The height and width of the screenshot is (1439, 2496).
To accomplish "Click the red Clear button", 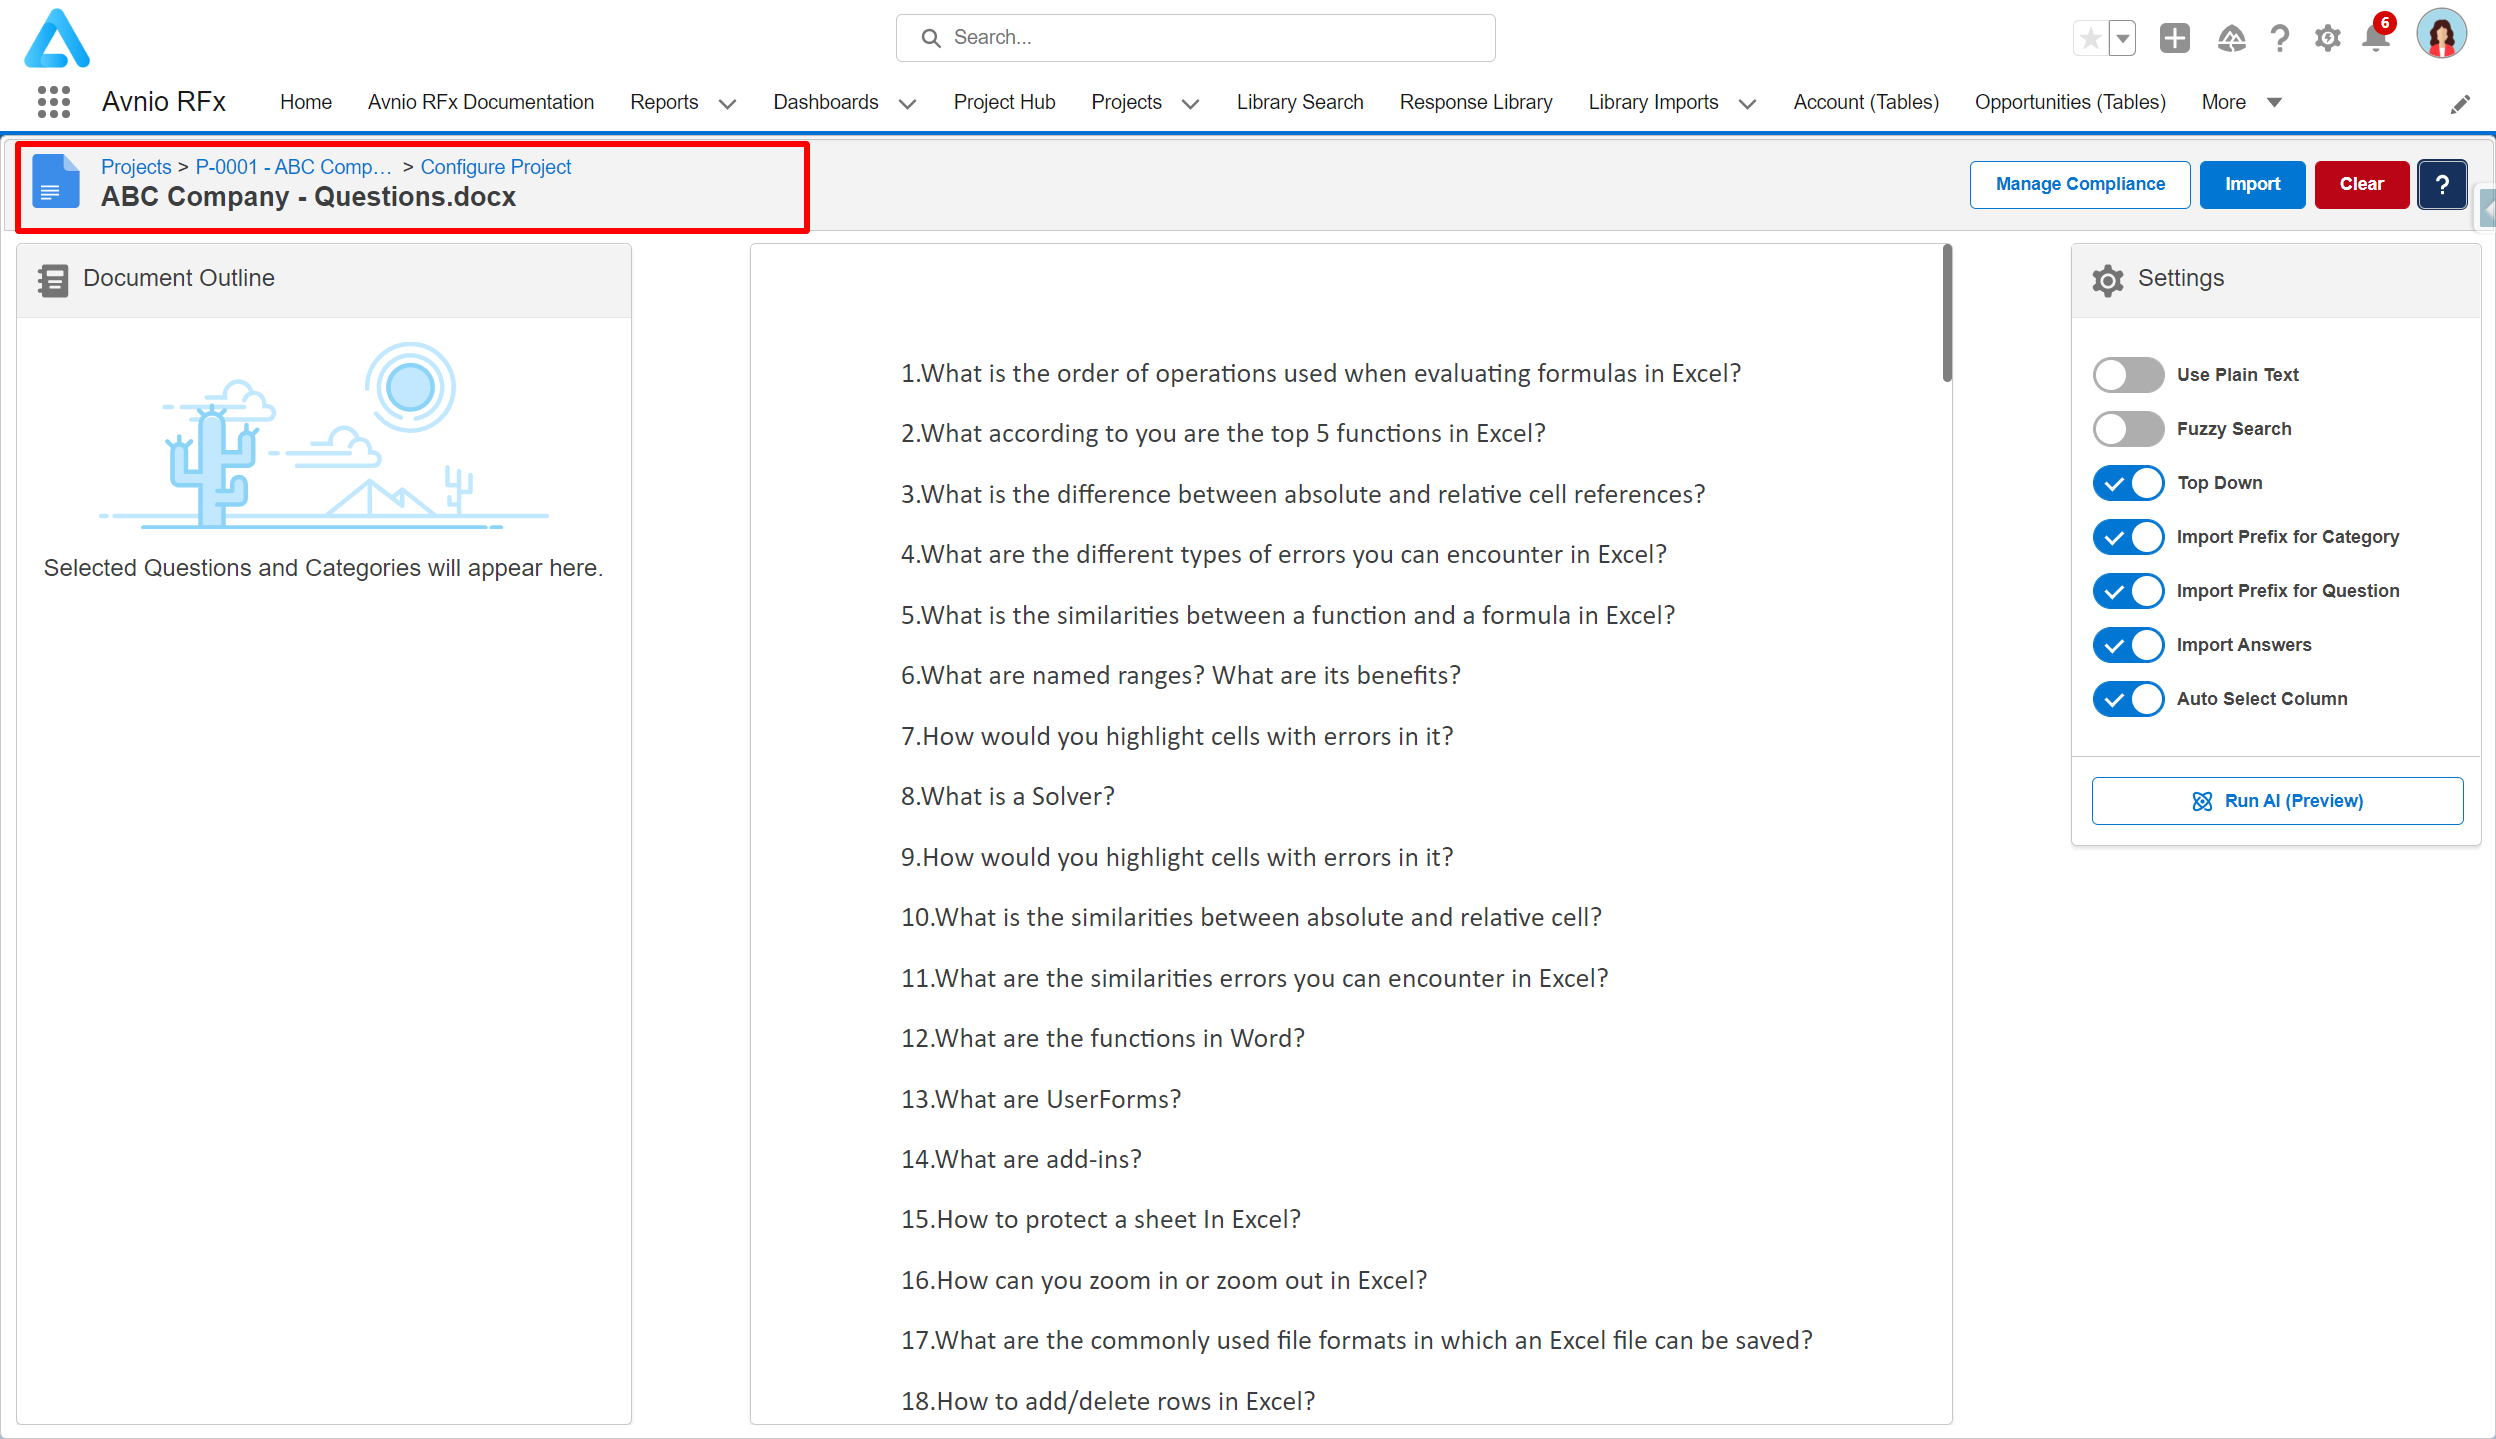I will coord(2361,184).
